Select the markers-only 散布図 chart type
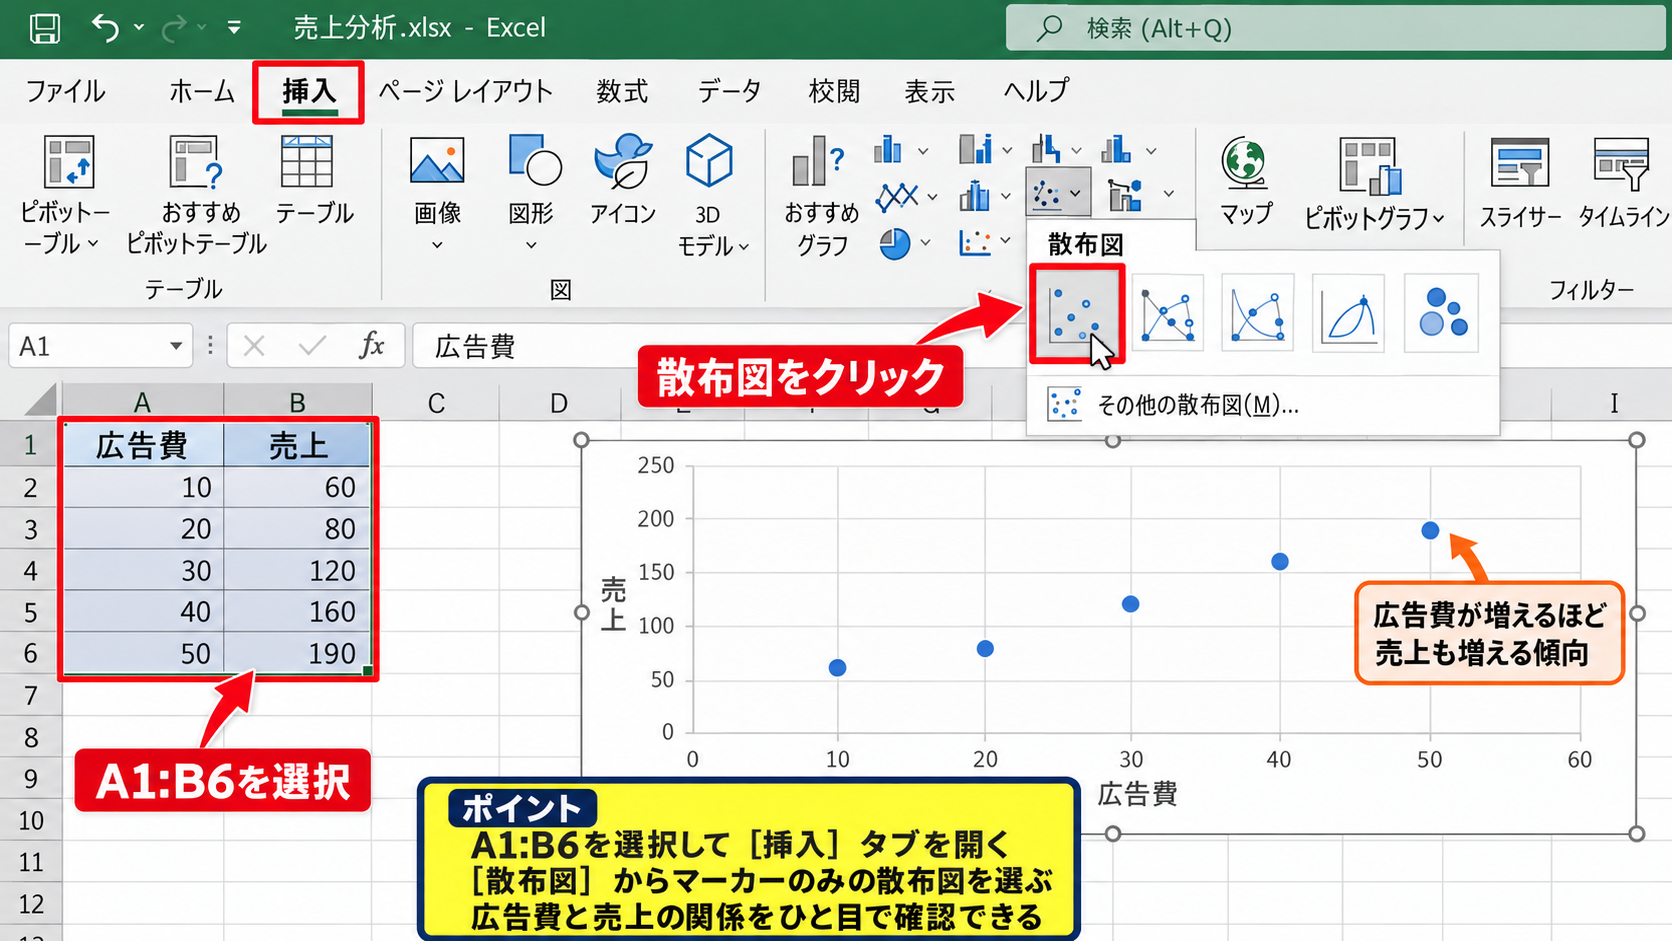Image resolution: width=1672 pixels, height=941 pixels. pyautogui.click(x=1077, y=313)
